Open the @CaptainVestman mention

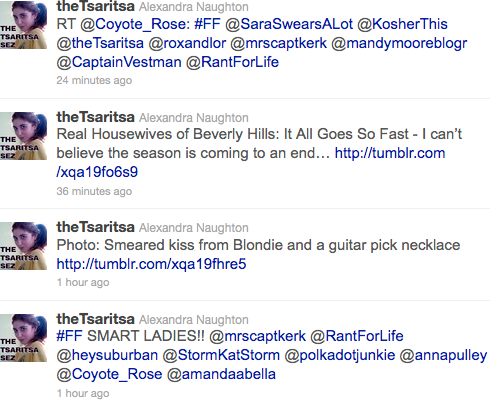[x=119, y=62]
